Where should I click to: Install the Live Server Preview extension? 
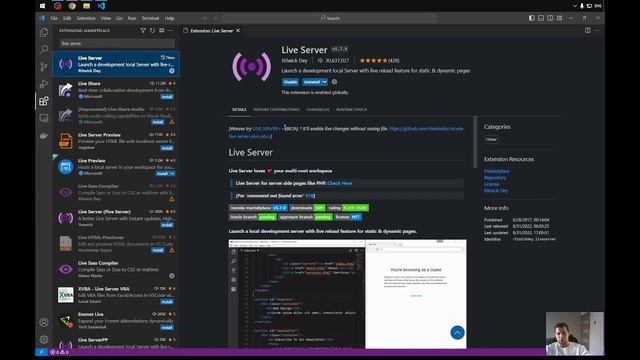click(167, 148)
